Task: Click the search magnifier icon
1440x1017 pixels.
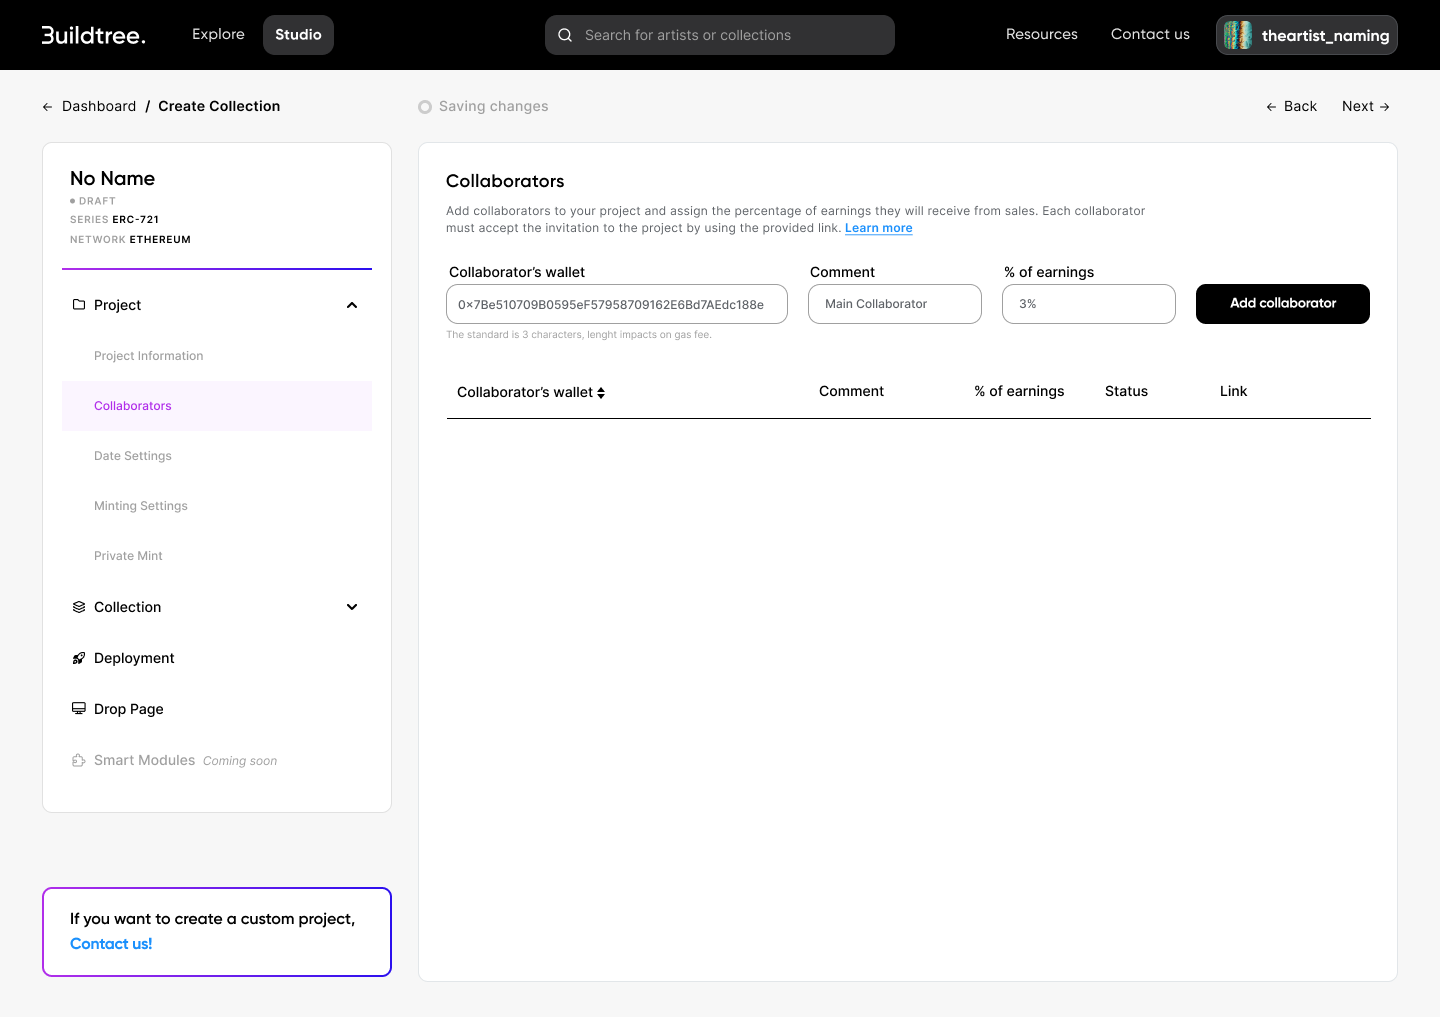Action: point(565,35)
